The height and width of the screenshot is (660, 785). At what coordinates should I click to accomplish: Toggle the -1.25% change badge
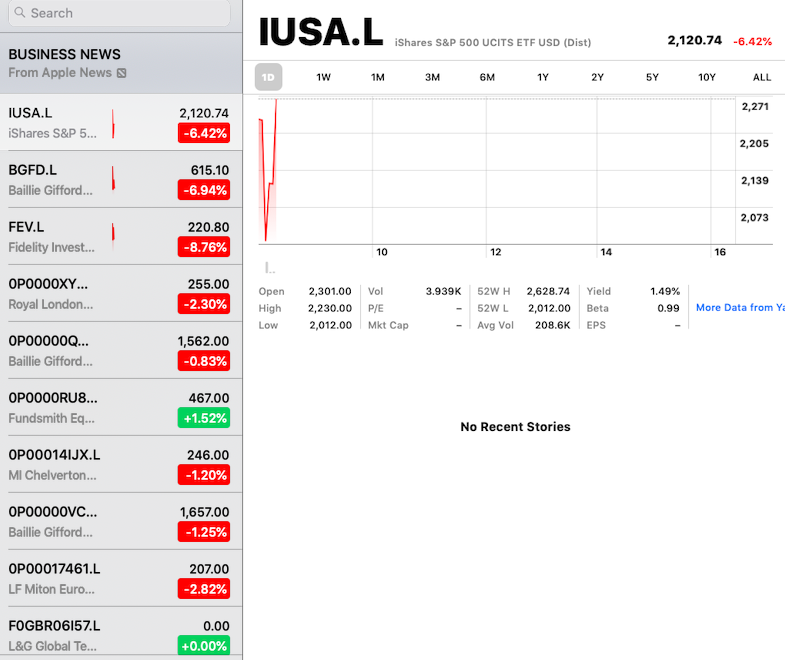point(204,533)
